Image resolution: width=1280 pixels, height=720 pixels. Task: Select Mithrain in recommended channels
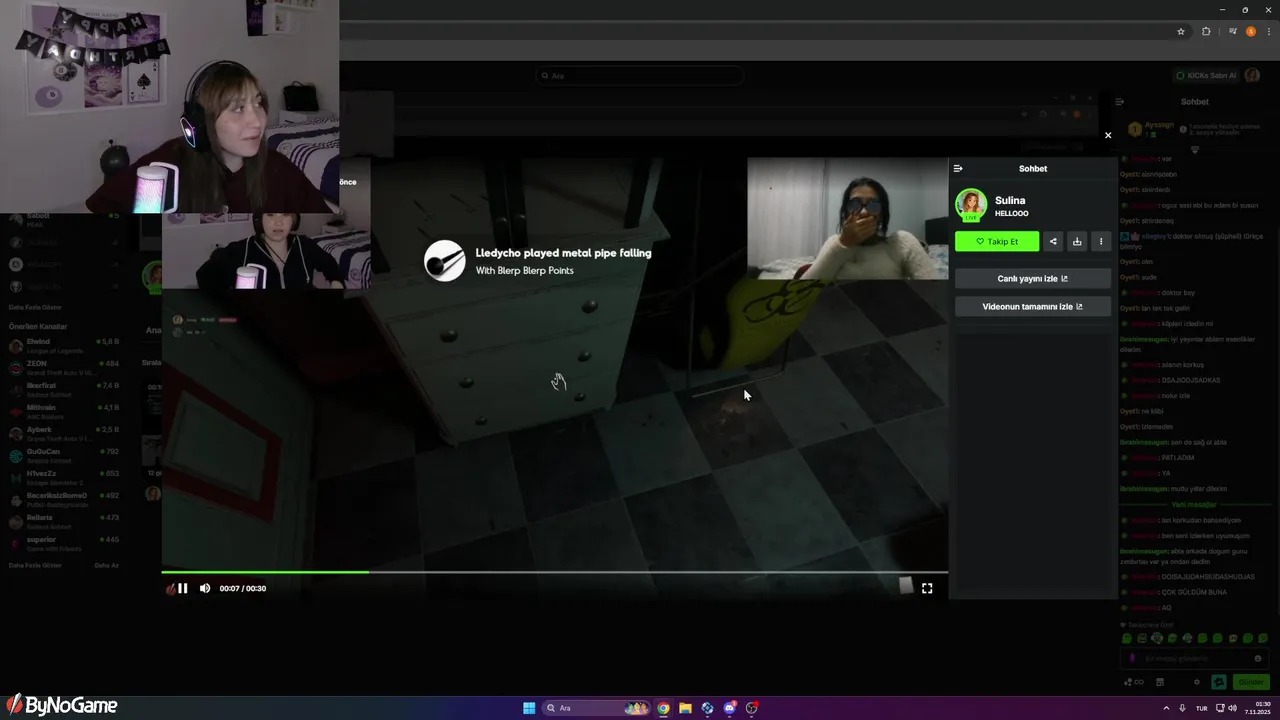pyautogui.click(x=63, y=410)
